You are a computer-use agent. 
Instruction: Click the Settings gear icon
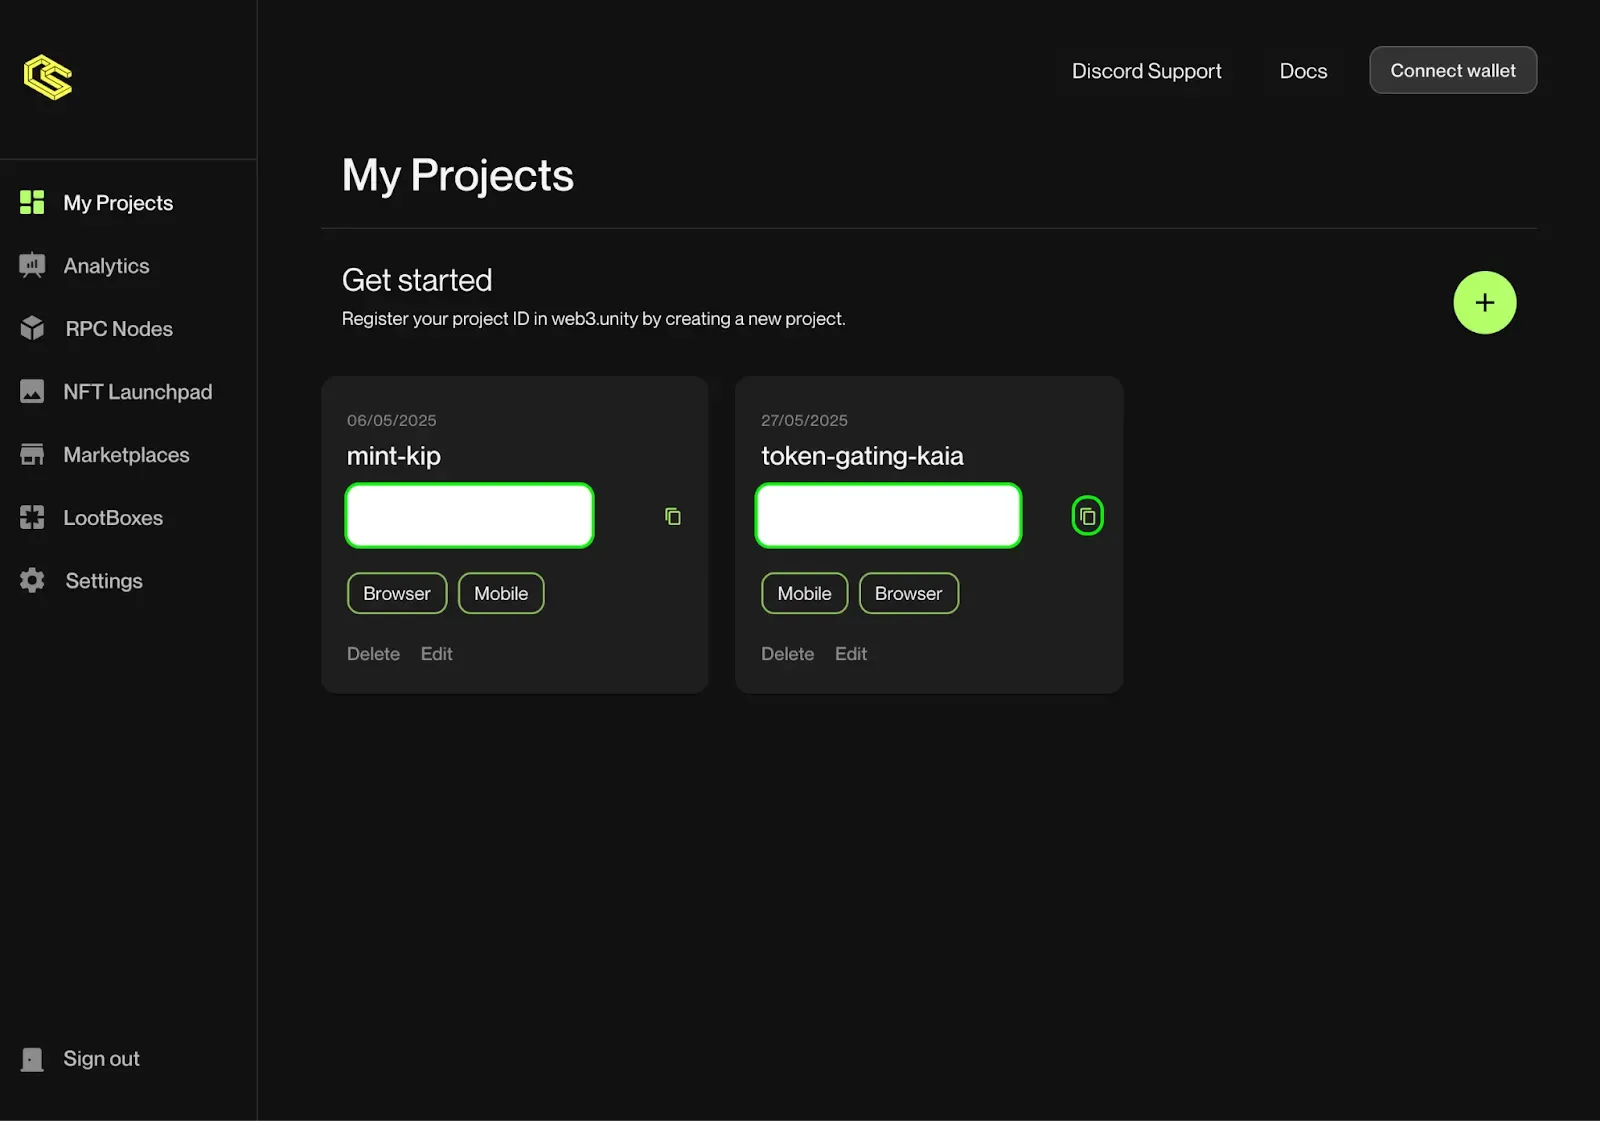coord(32,581)
